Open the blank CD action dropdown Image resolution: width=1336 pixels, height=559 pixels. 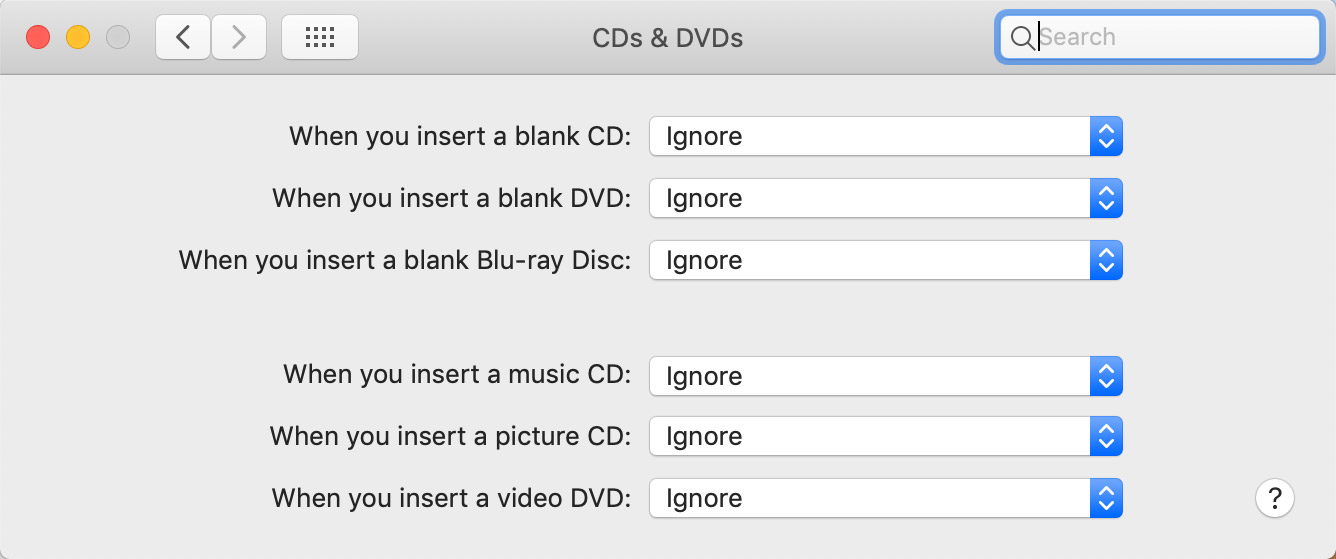click(x=886, y=136)
